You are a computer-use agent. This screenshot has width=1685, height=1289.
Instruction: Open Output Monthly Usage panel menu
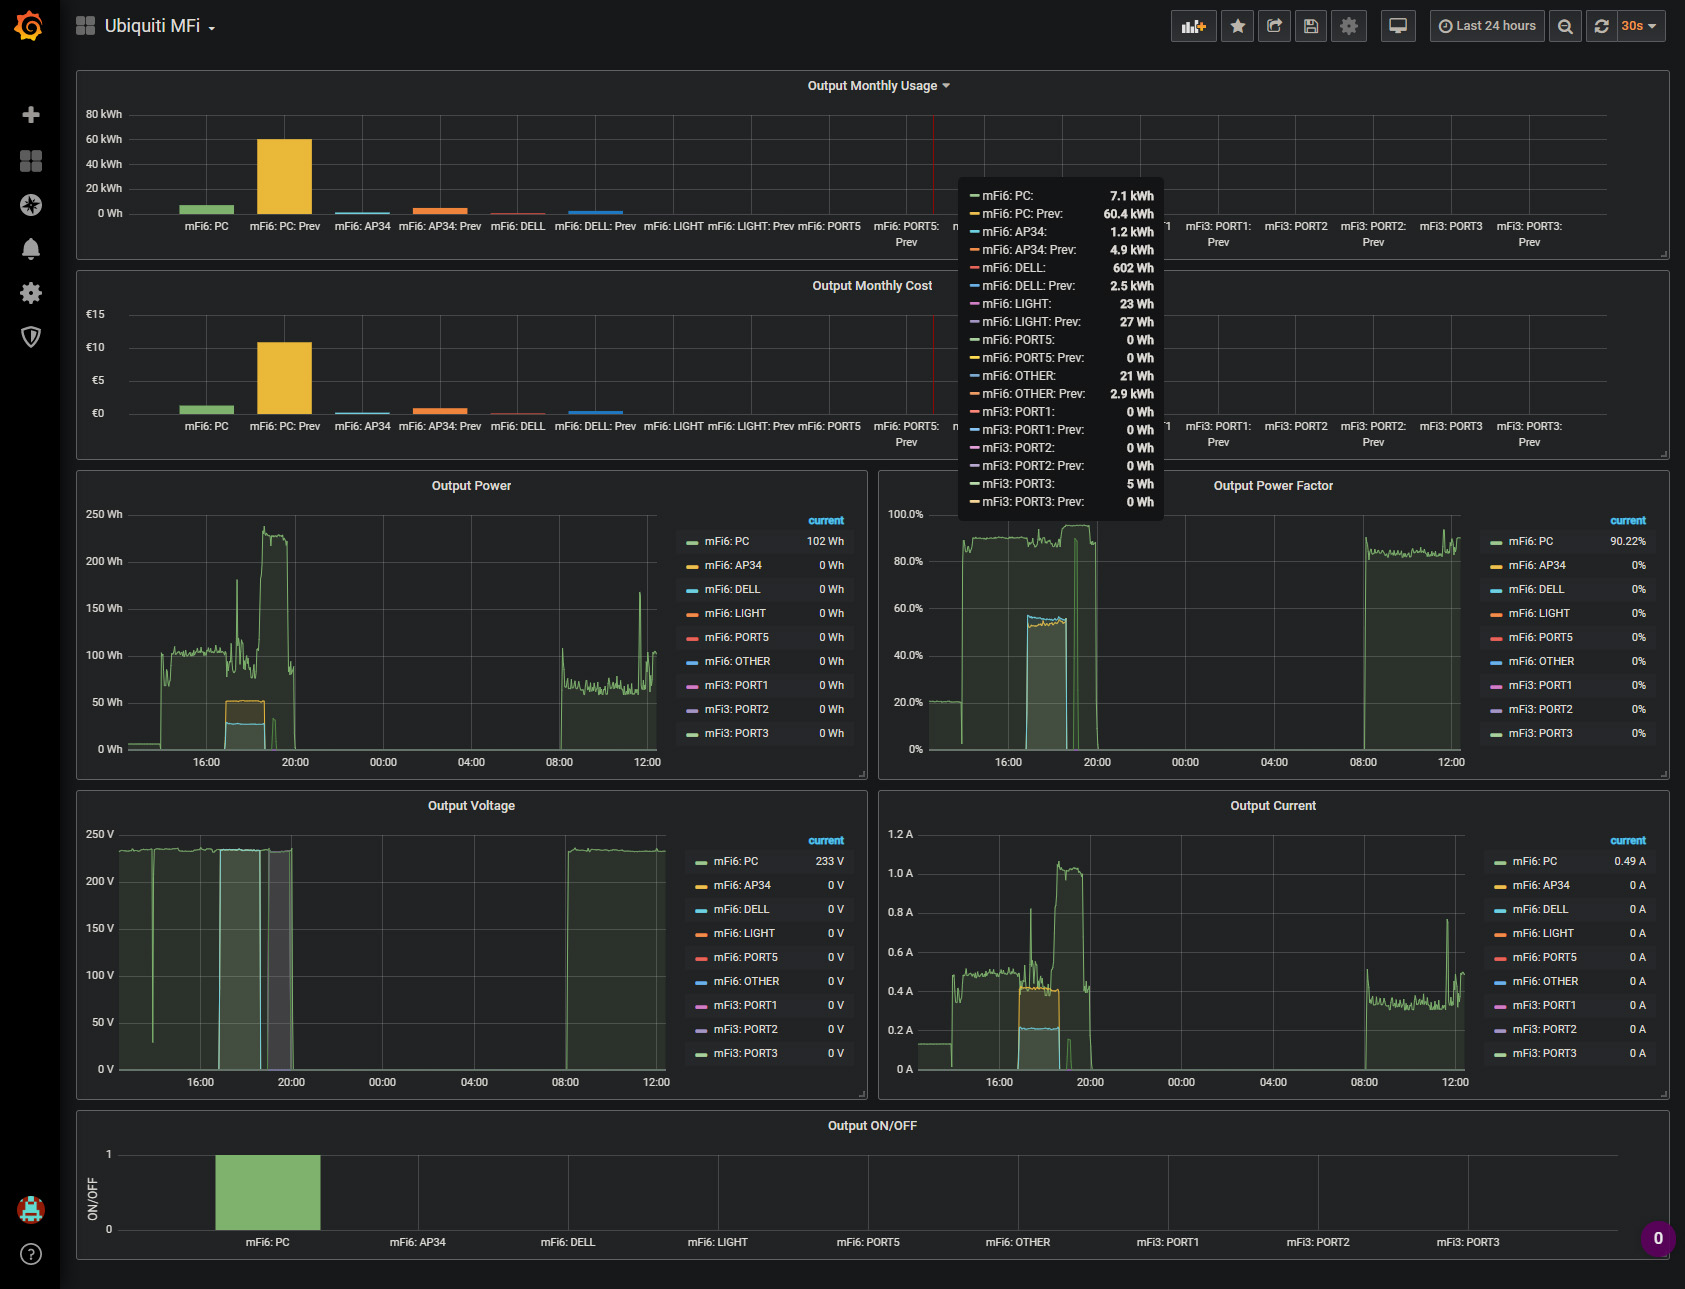(x=878, y=86)
